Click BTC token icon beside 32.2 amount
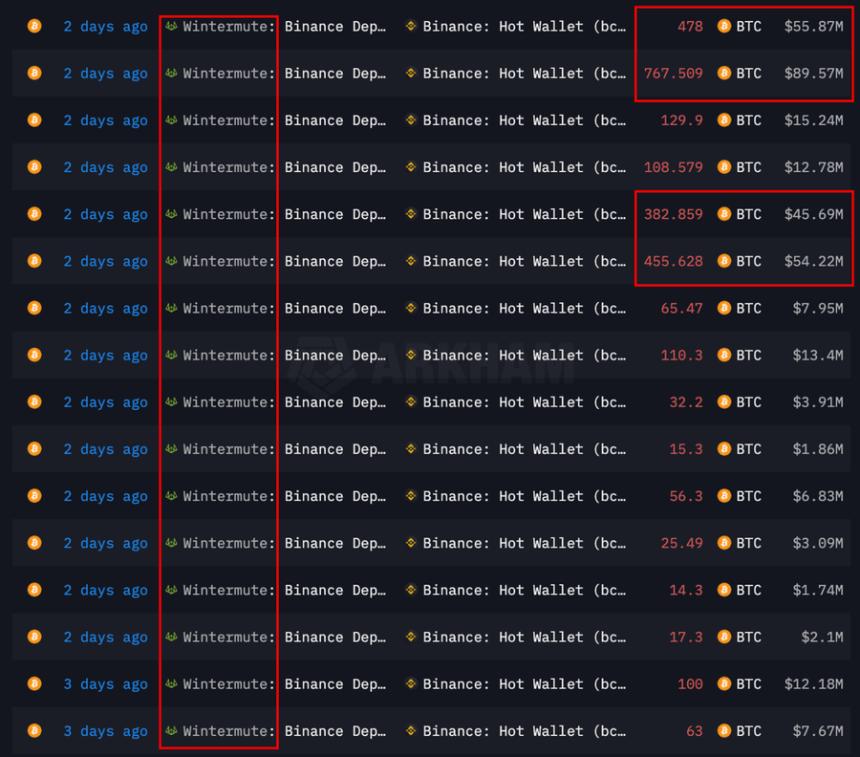860x757 pixels. point(724,402)
